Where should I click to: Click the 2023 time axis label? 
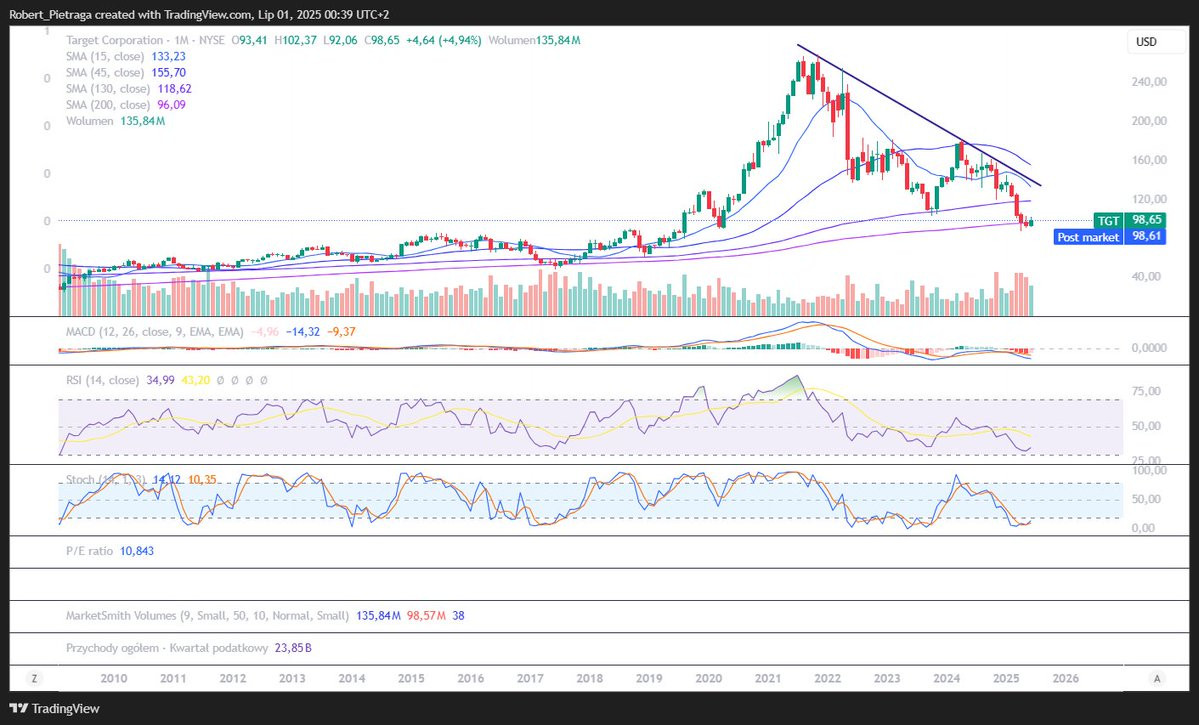(887, 678)
